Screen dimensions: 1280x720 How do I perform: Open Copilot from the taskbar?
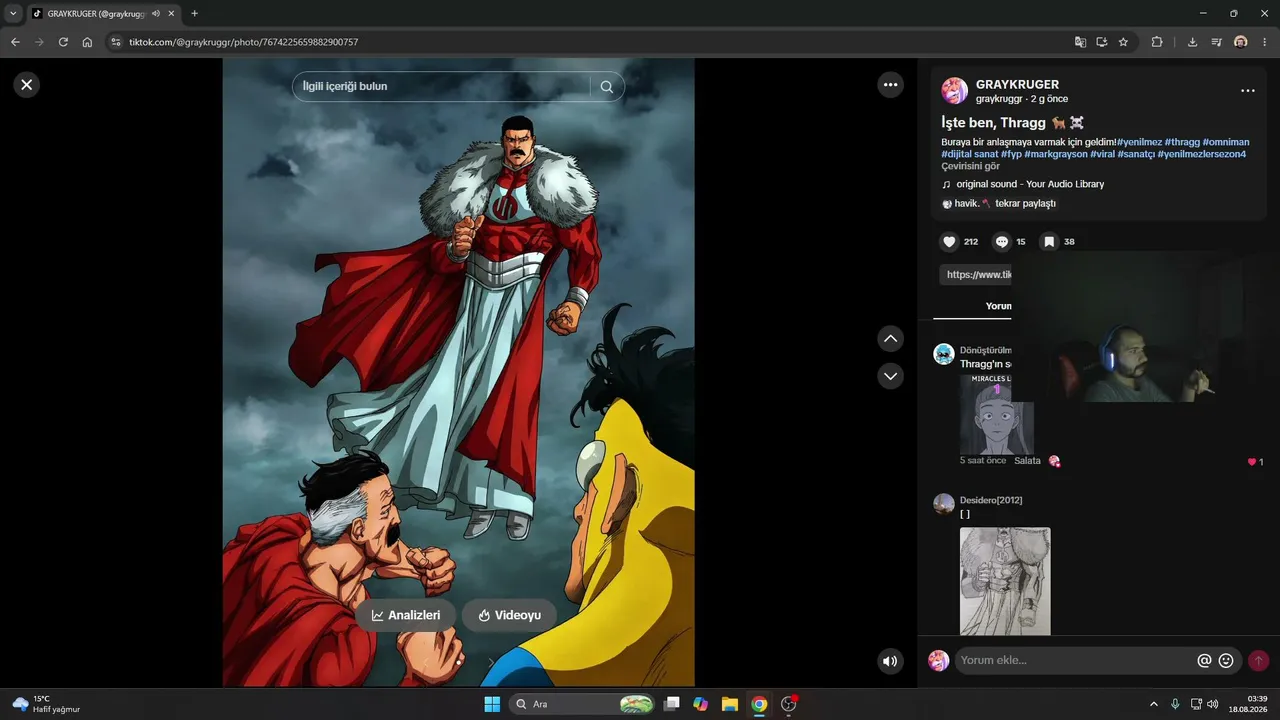tap(701, 704)
